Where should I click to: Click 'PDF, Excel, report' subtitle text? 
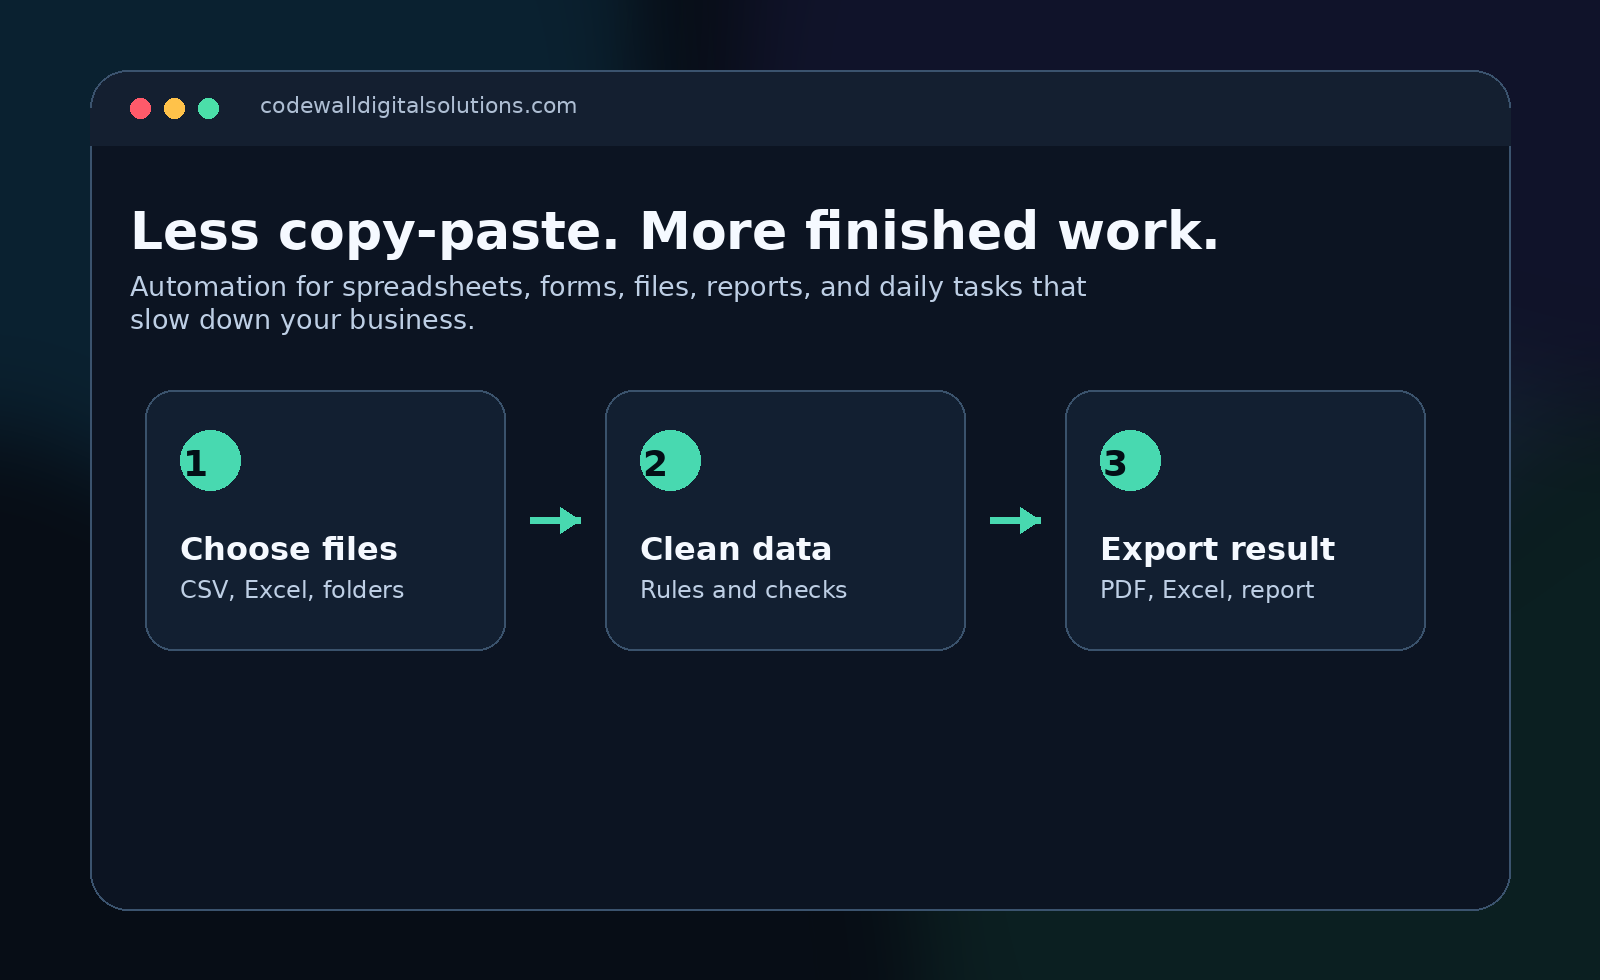[1207, 590]
